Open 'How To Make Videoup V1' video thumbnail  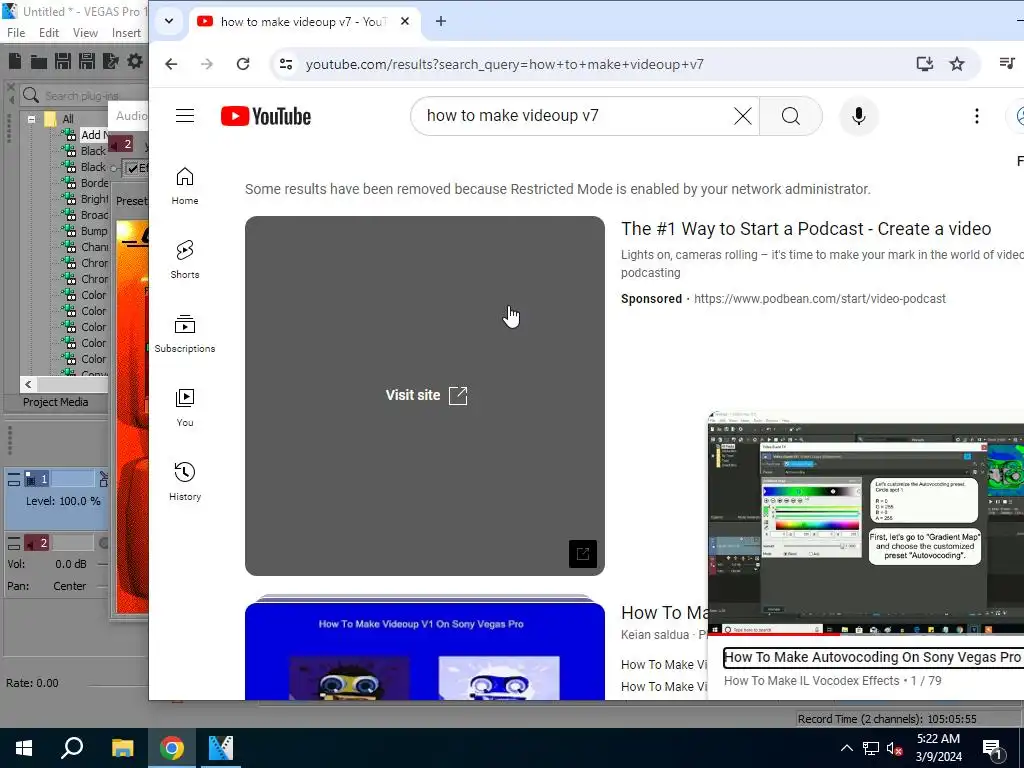pyautogui.click(x=424, y=650)
